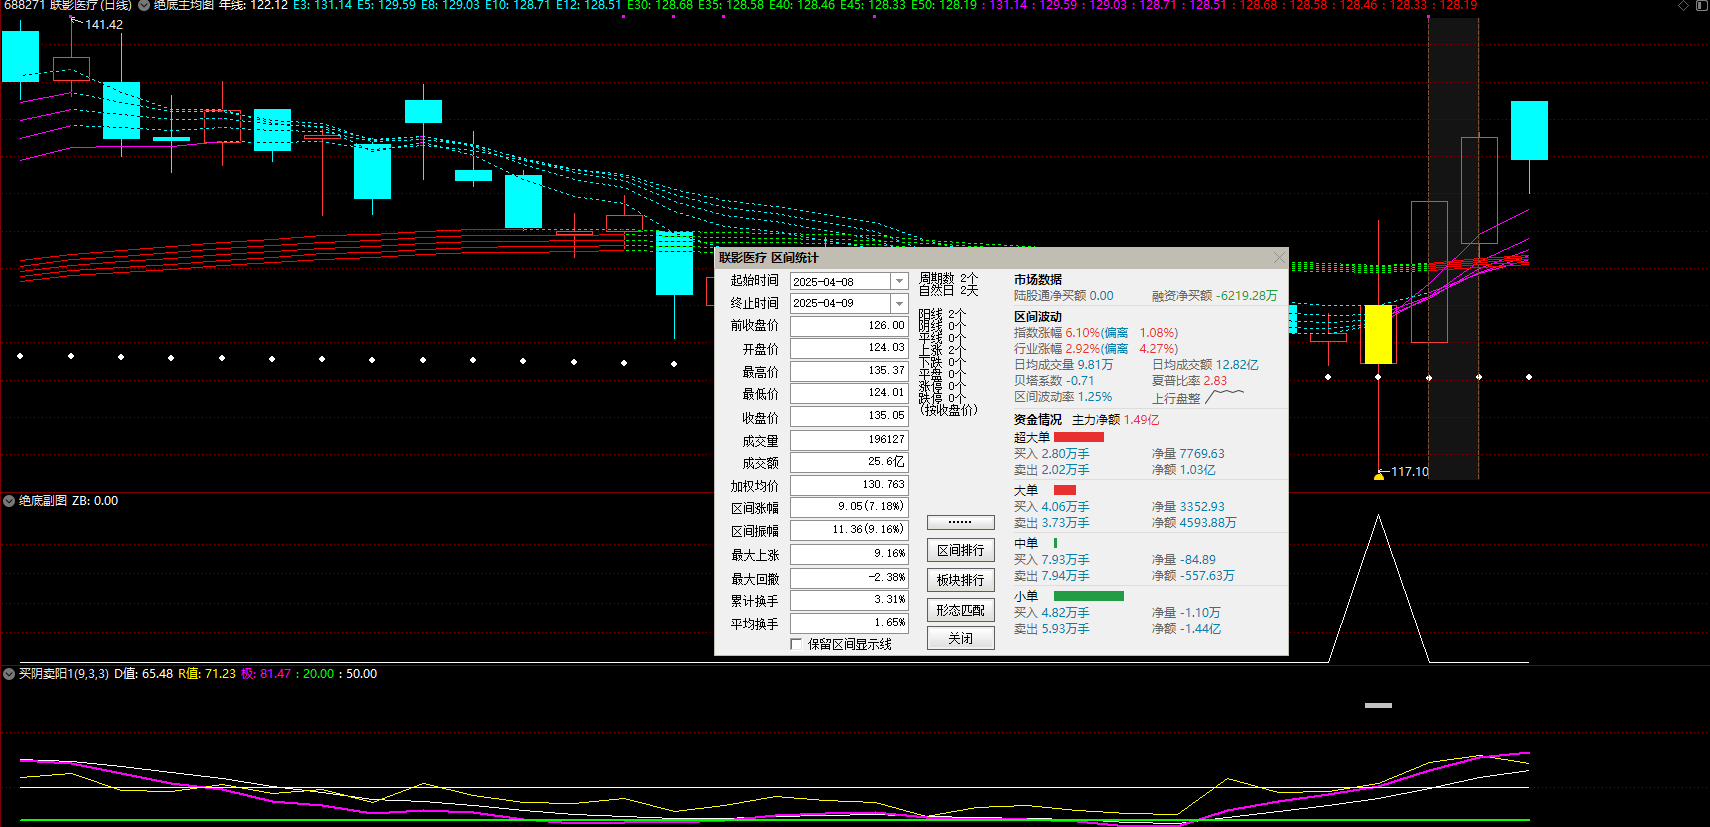Viewport: 1710px width, 827px height.
Task: Click the yellow triangle marker at 117.10 low
Action: [1379, 476]
